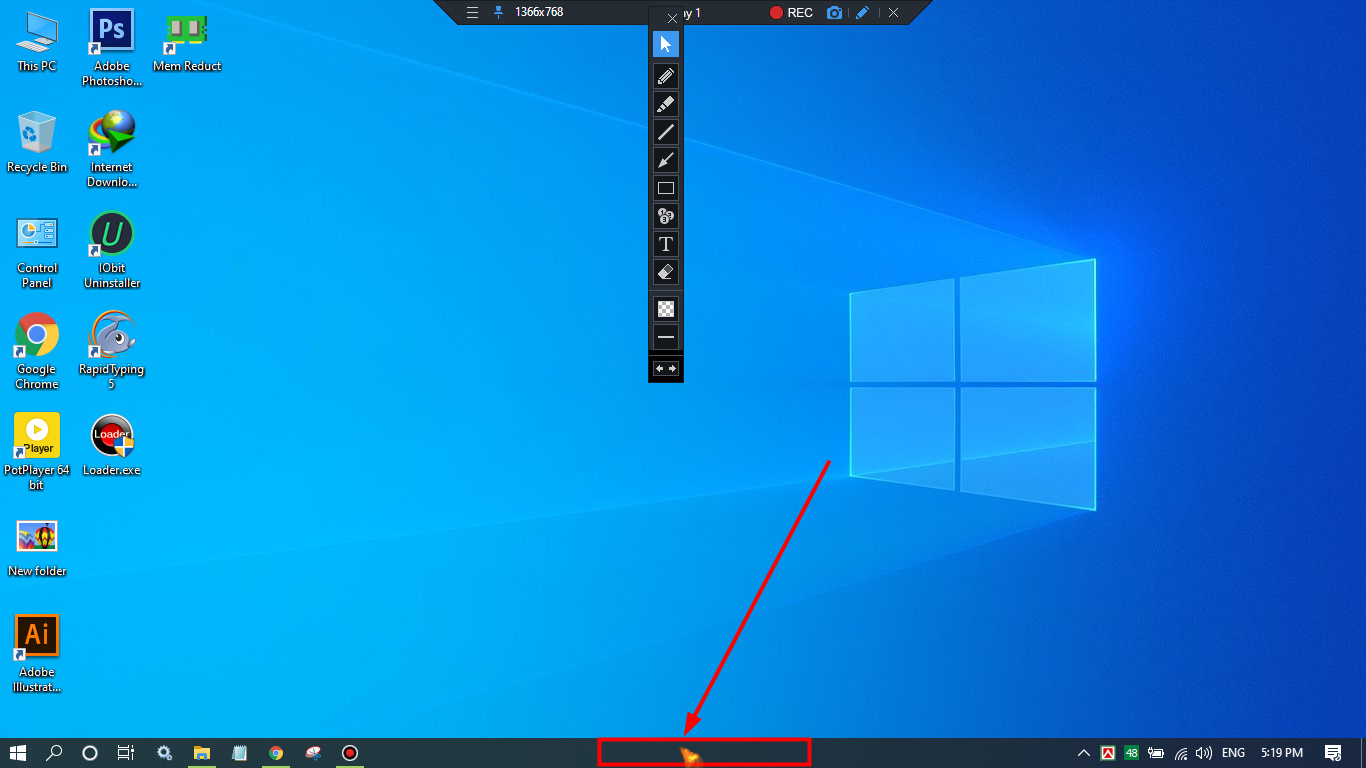Open the ENG language input selector
Image resolution: width=1366 pixels, height=768 pixels.
click(x=1233, y=753)
